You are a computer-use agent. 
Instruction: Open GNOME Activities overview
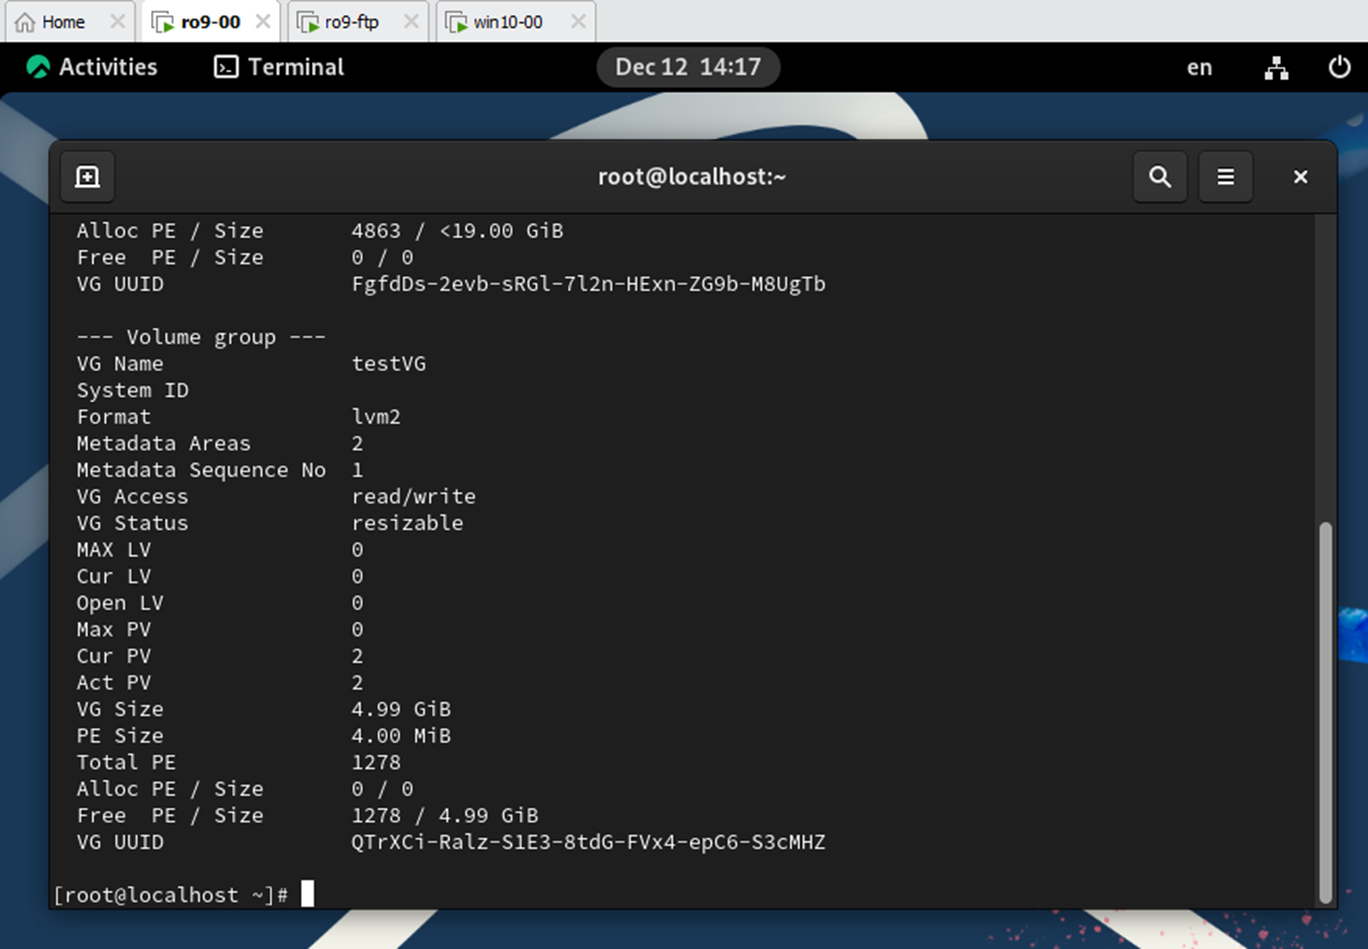[x=92, y=67]
